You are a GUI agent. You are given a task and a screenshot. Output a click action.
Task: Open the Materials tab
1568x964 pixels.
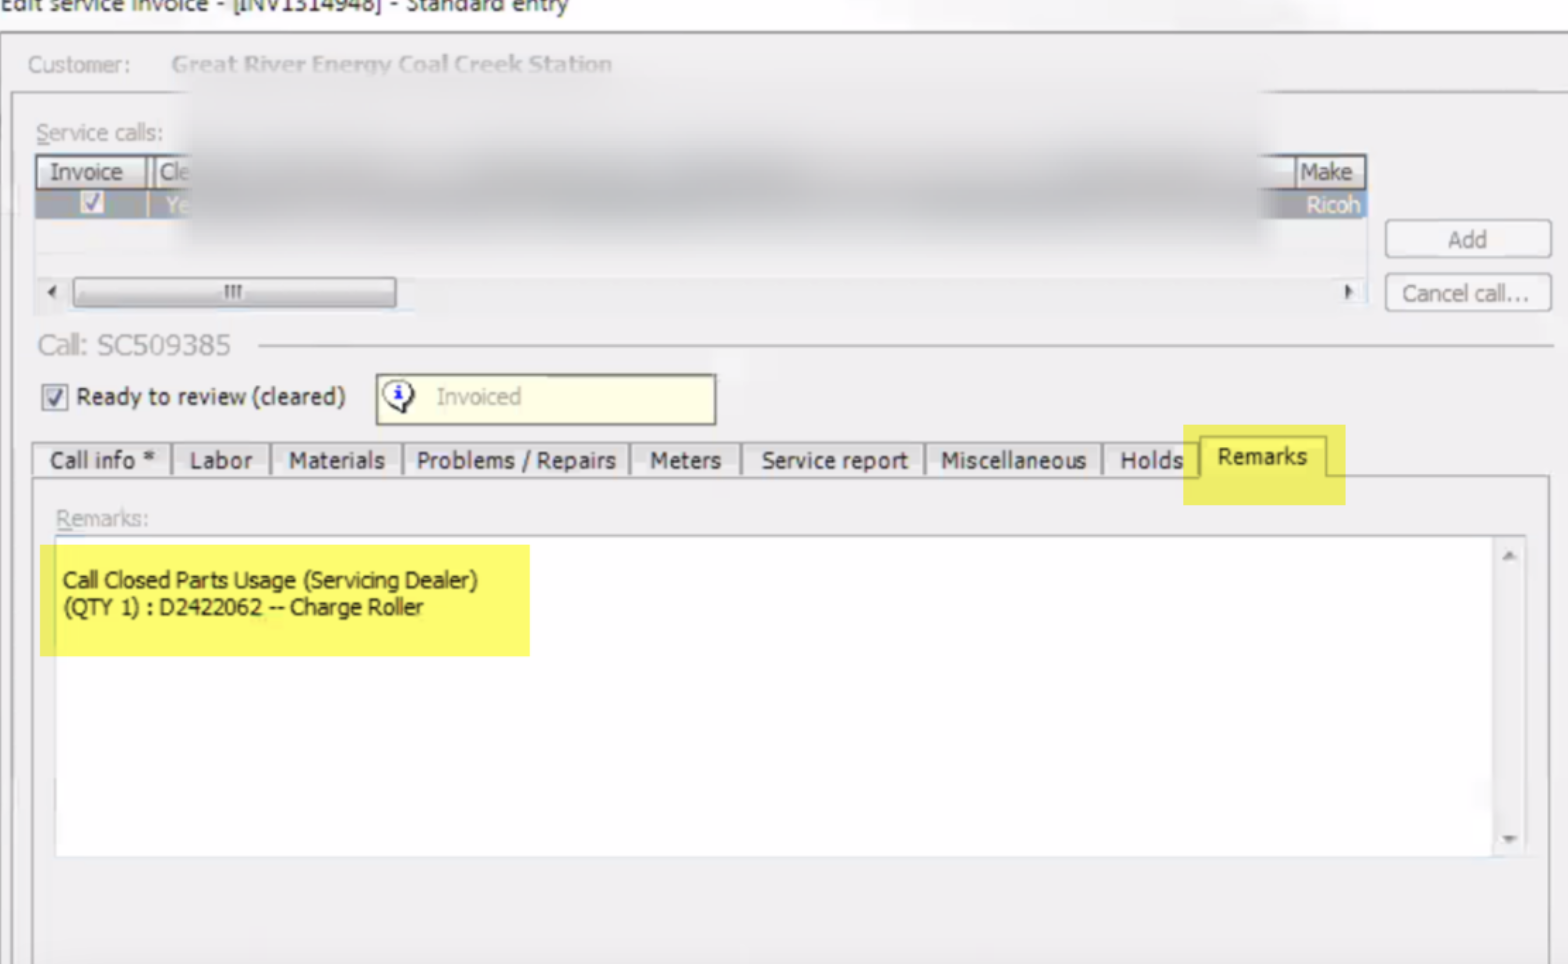tap(336, 460)
